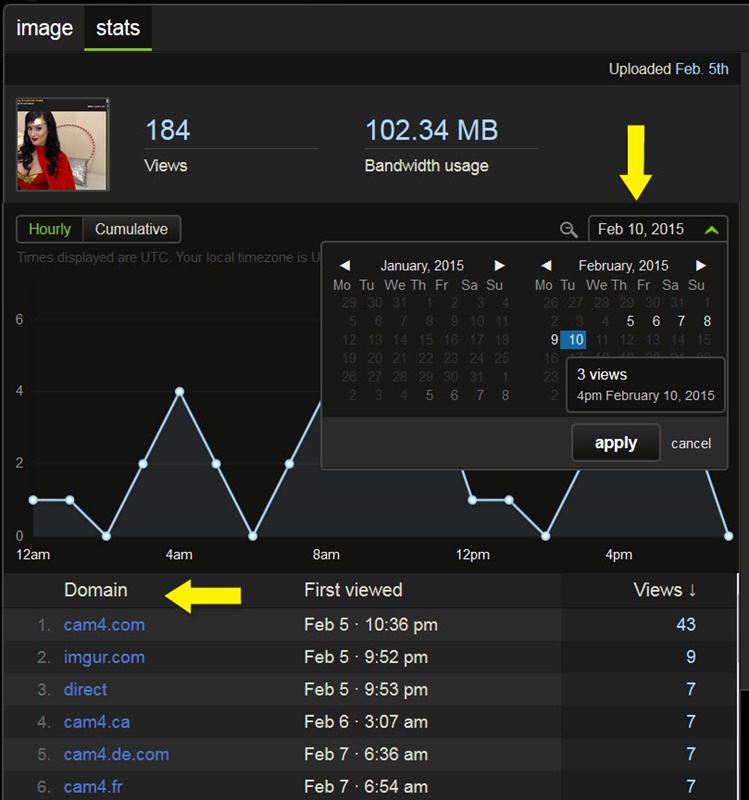Viewport: 749px width, 800px height.
Task: Open the cam4.de.com domain link
Action: 116,754
